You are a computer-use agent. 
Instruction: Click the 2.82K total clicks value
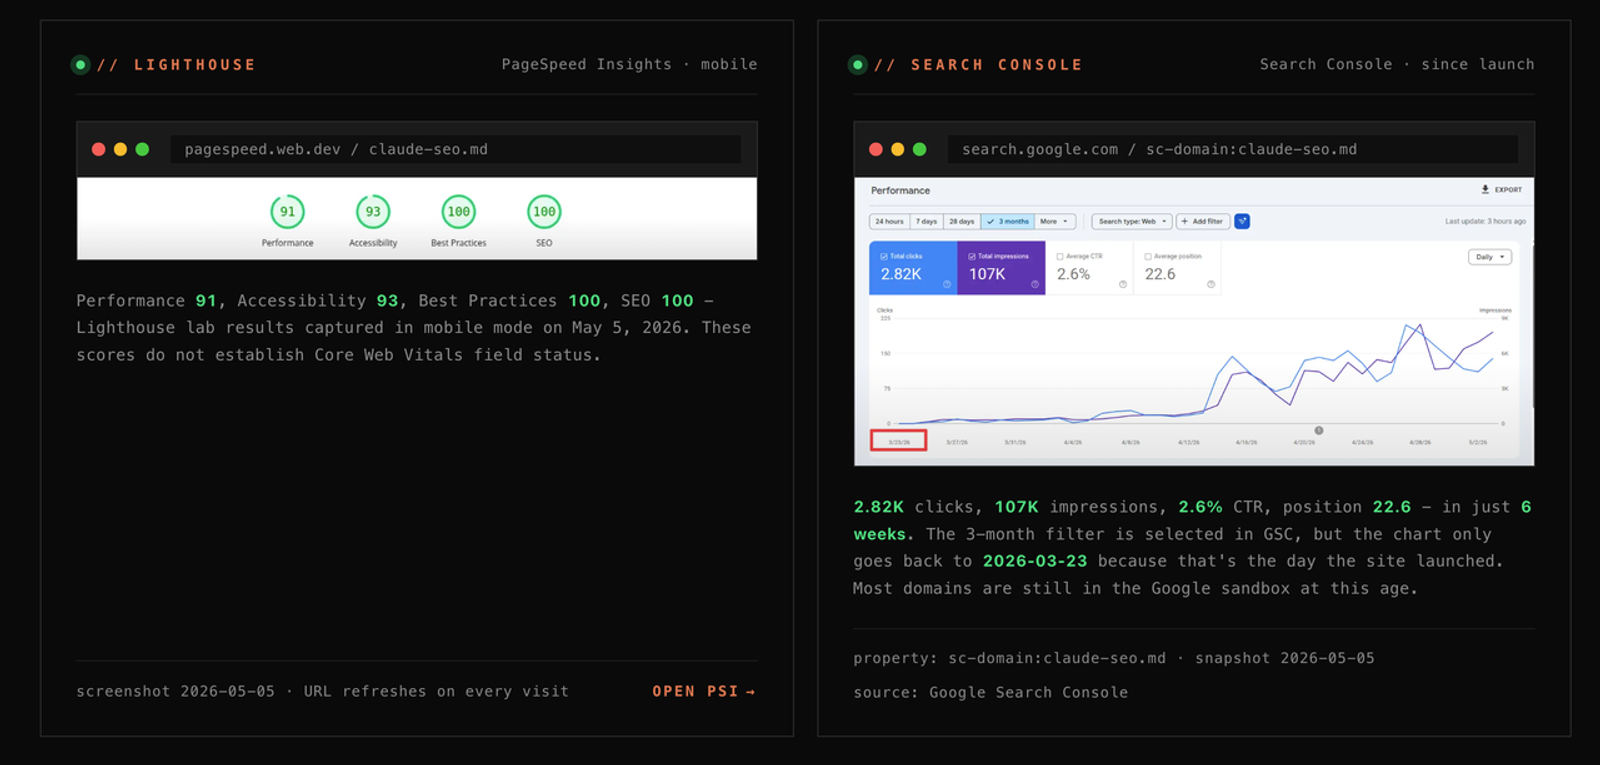point(901,274)
